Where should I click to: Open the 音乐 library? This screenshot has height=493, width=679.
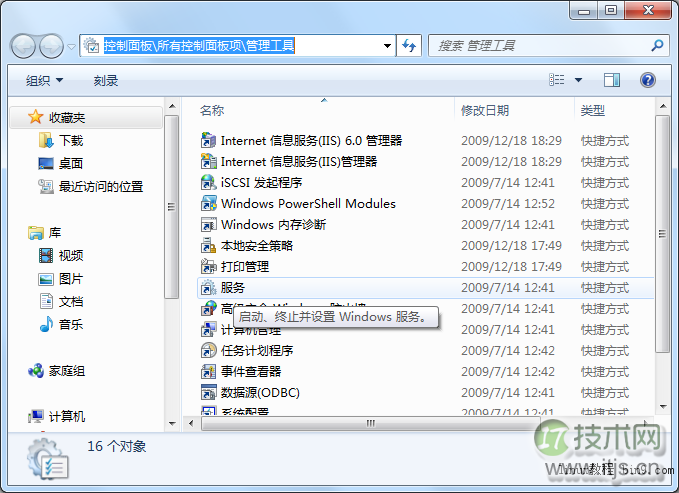click(71, 324)
